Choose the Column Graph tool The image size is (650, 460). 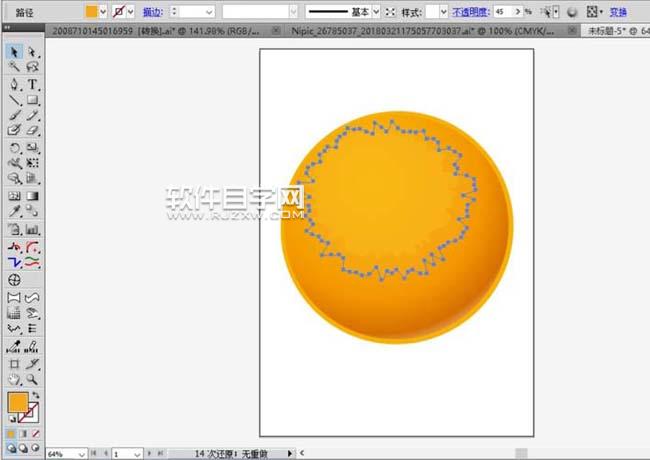coord(32,229)
